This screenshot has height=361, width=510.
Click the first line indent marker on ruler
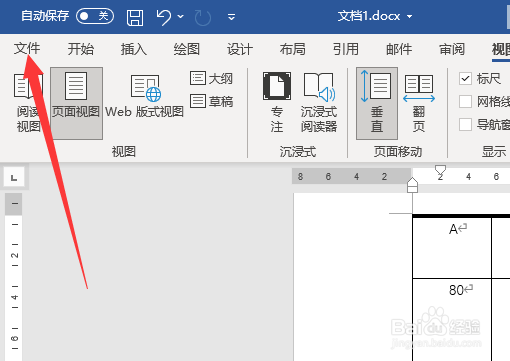[440, 170]
